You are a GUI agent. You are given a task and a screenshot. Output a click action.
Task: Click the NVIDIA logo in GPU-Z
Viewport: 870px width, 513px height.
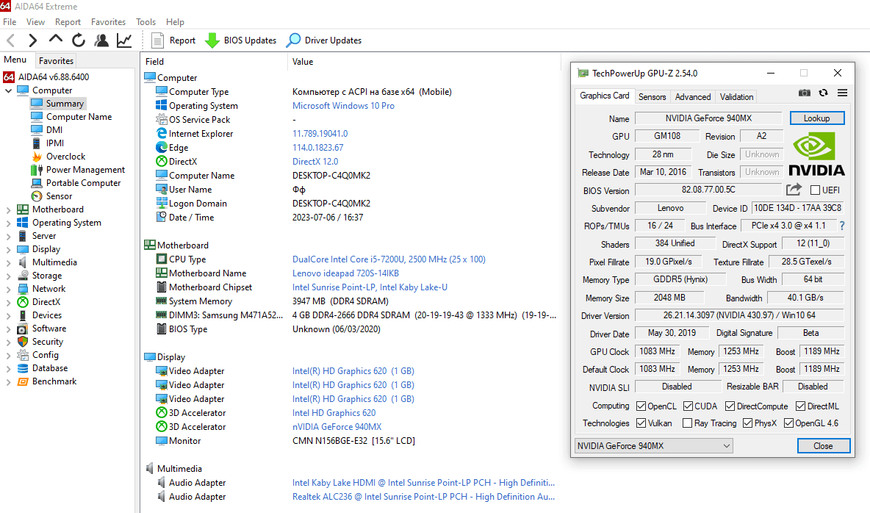(816, 154)
